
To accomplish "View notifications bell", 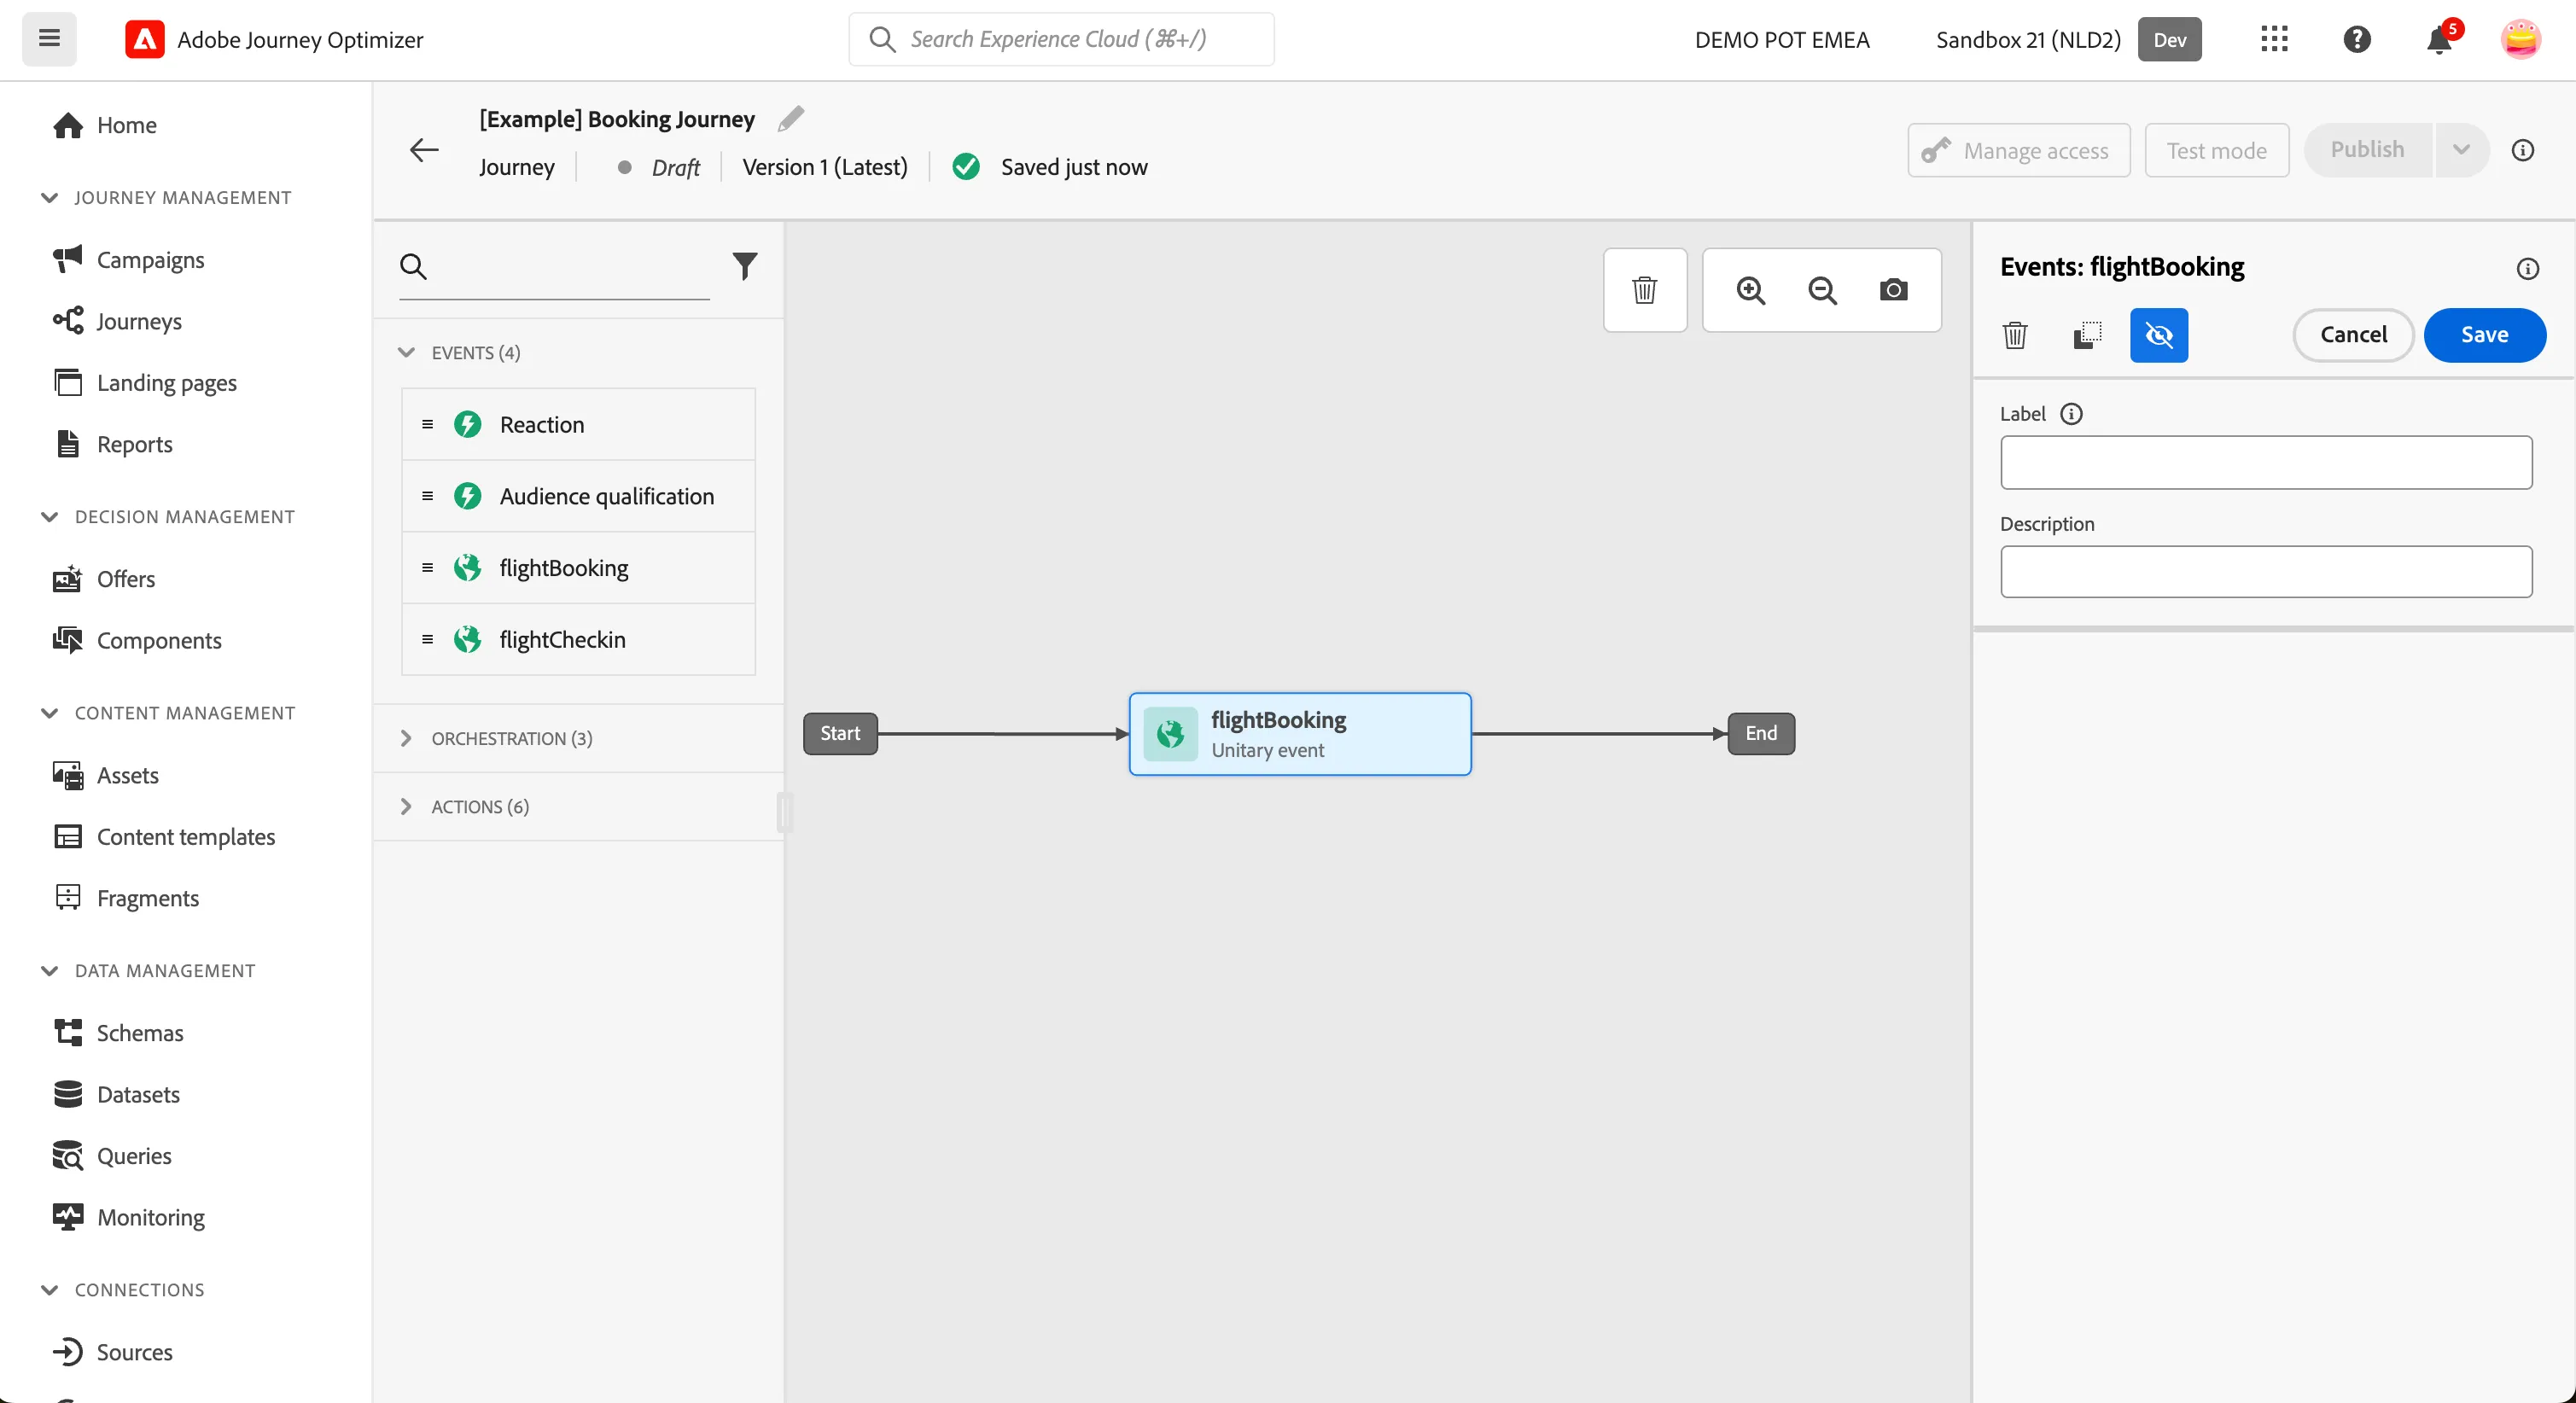I will click(x=2439, y=39).
